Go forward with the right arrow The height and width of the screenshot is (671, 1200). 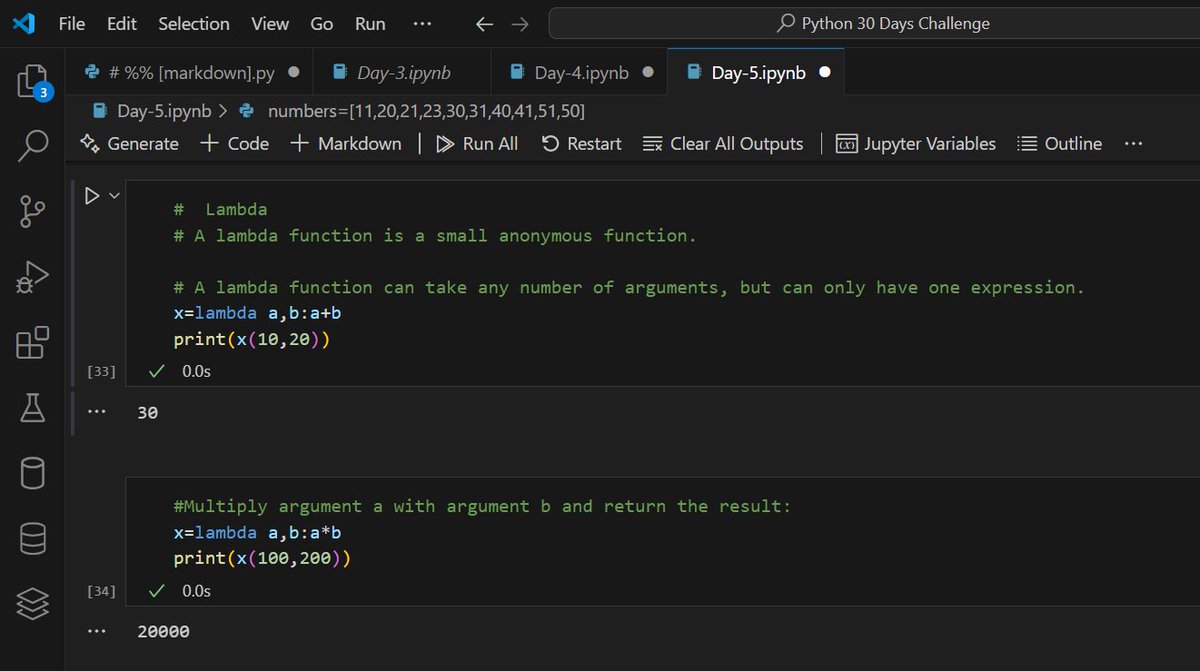click(520, 24)
